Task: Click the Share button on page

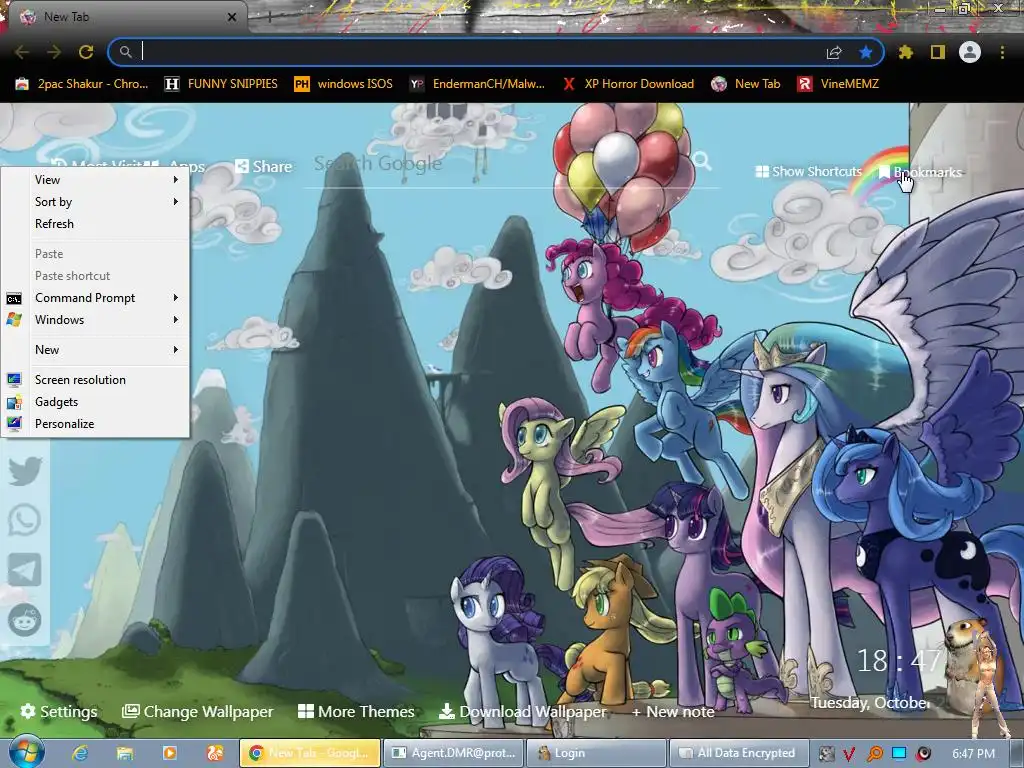Action: click(263, 167)
